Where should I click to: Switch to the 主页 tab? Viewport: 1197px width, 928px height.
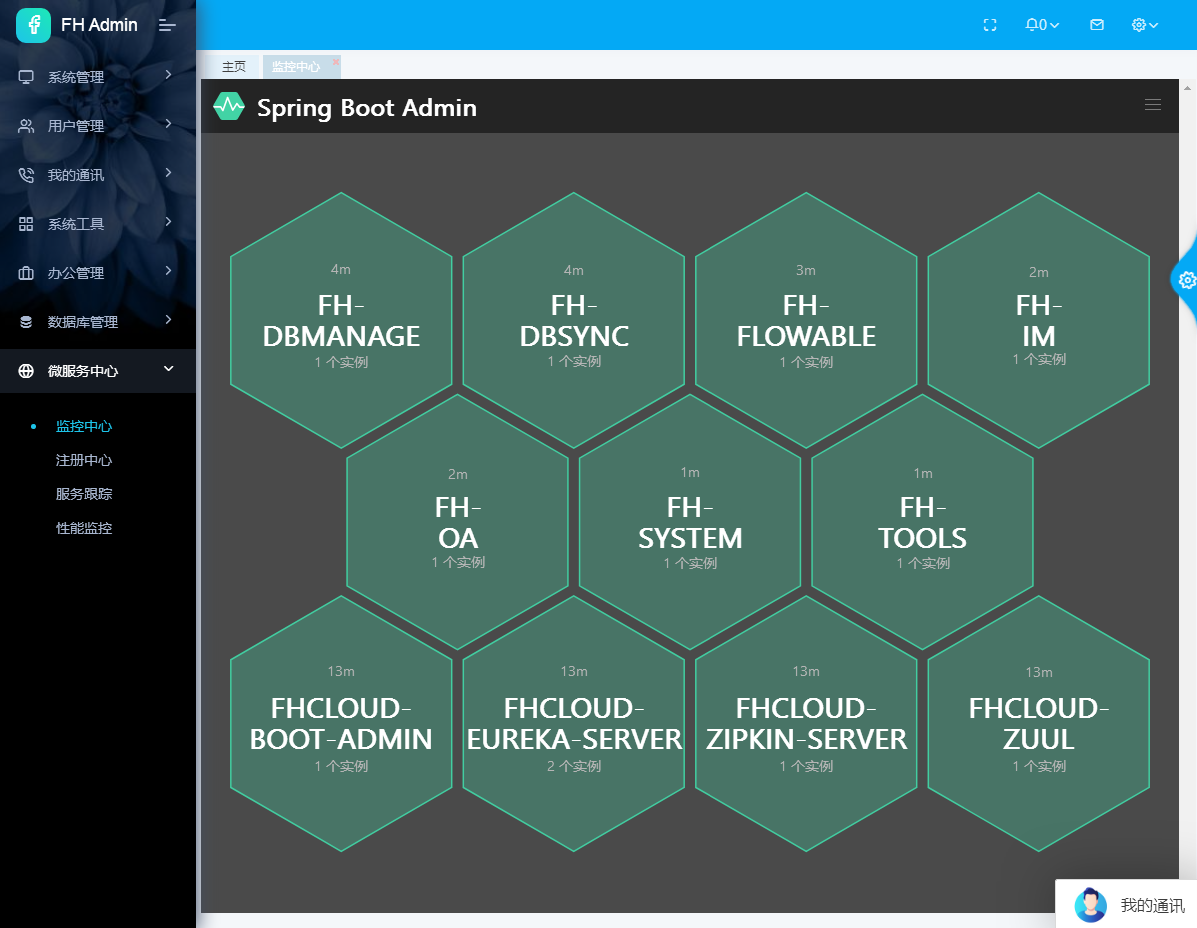234,66
